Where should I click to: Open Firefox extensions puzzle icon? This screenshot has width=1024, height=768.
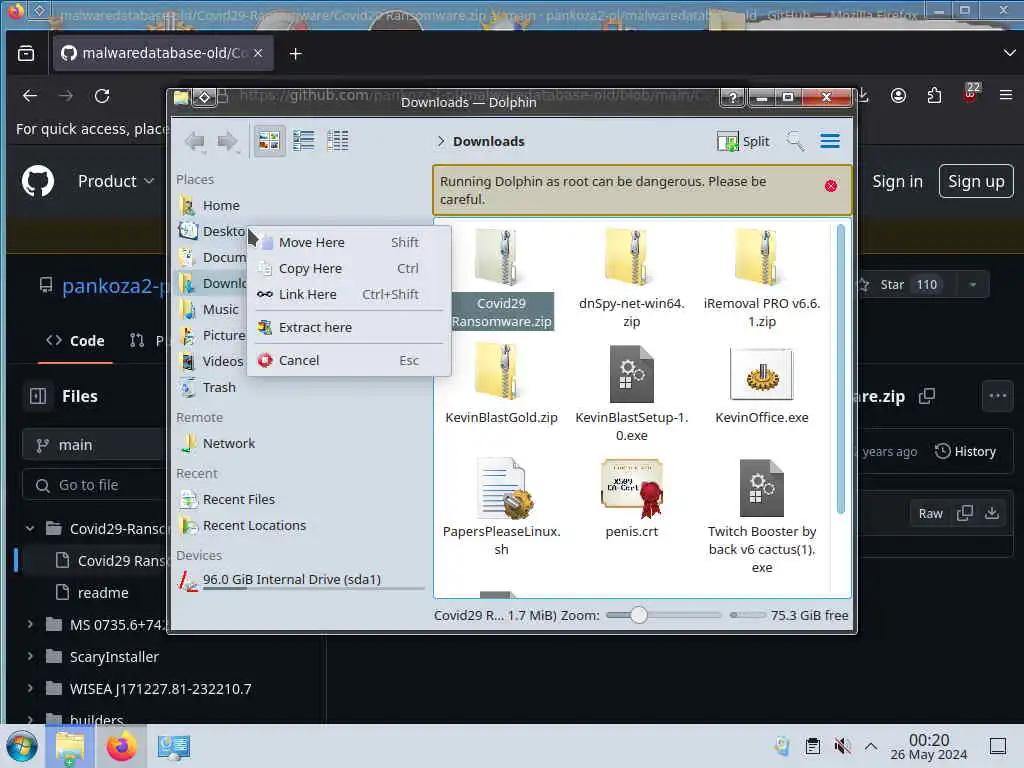(x=934, y=95)
